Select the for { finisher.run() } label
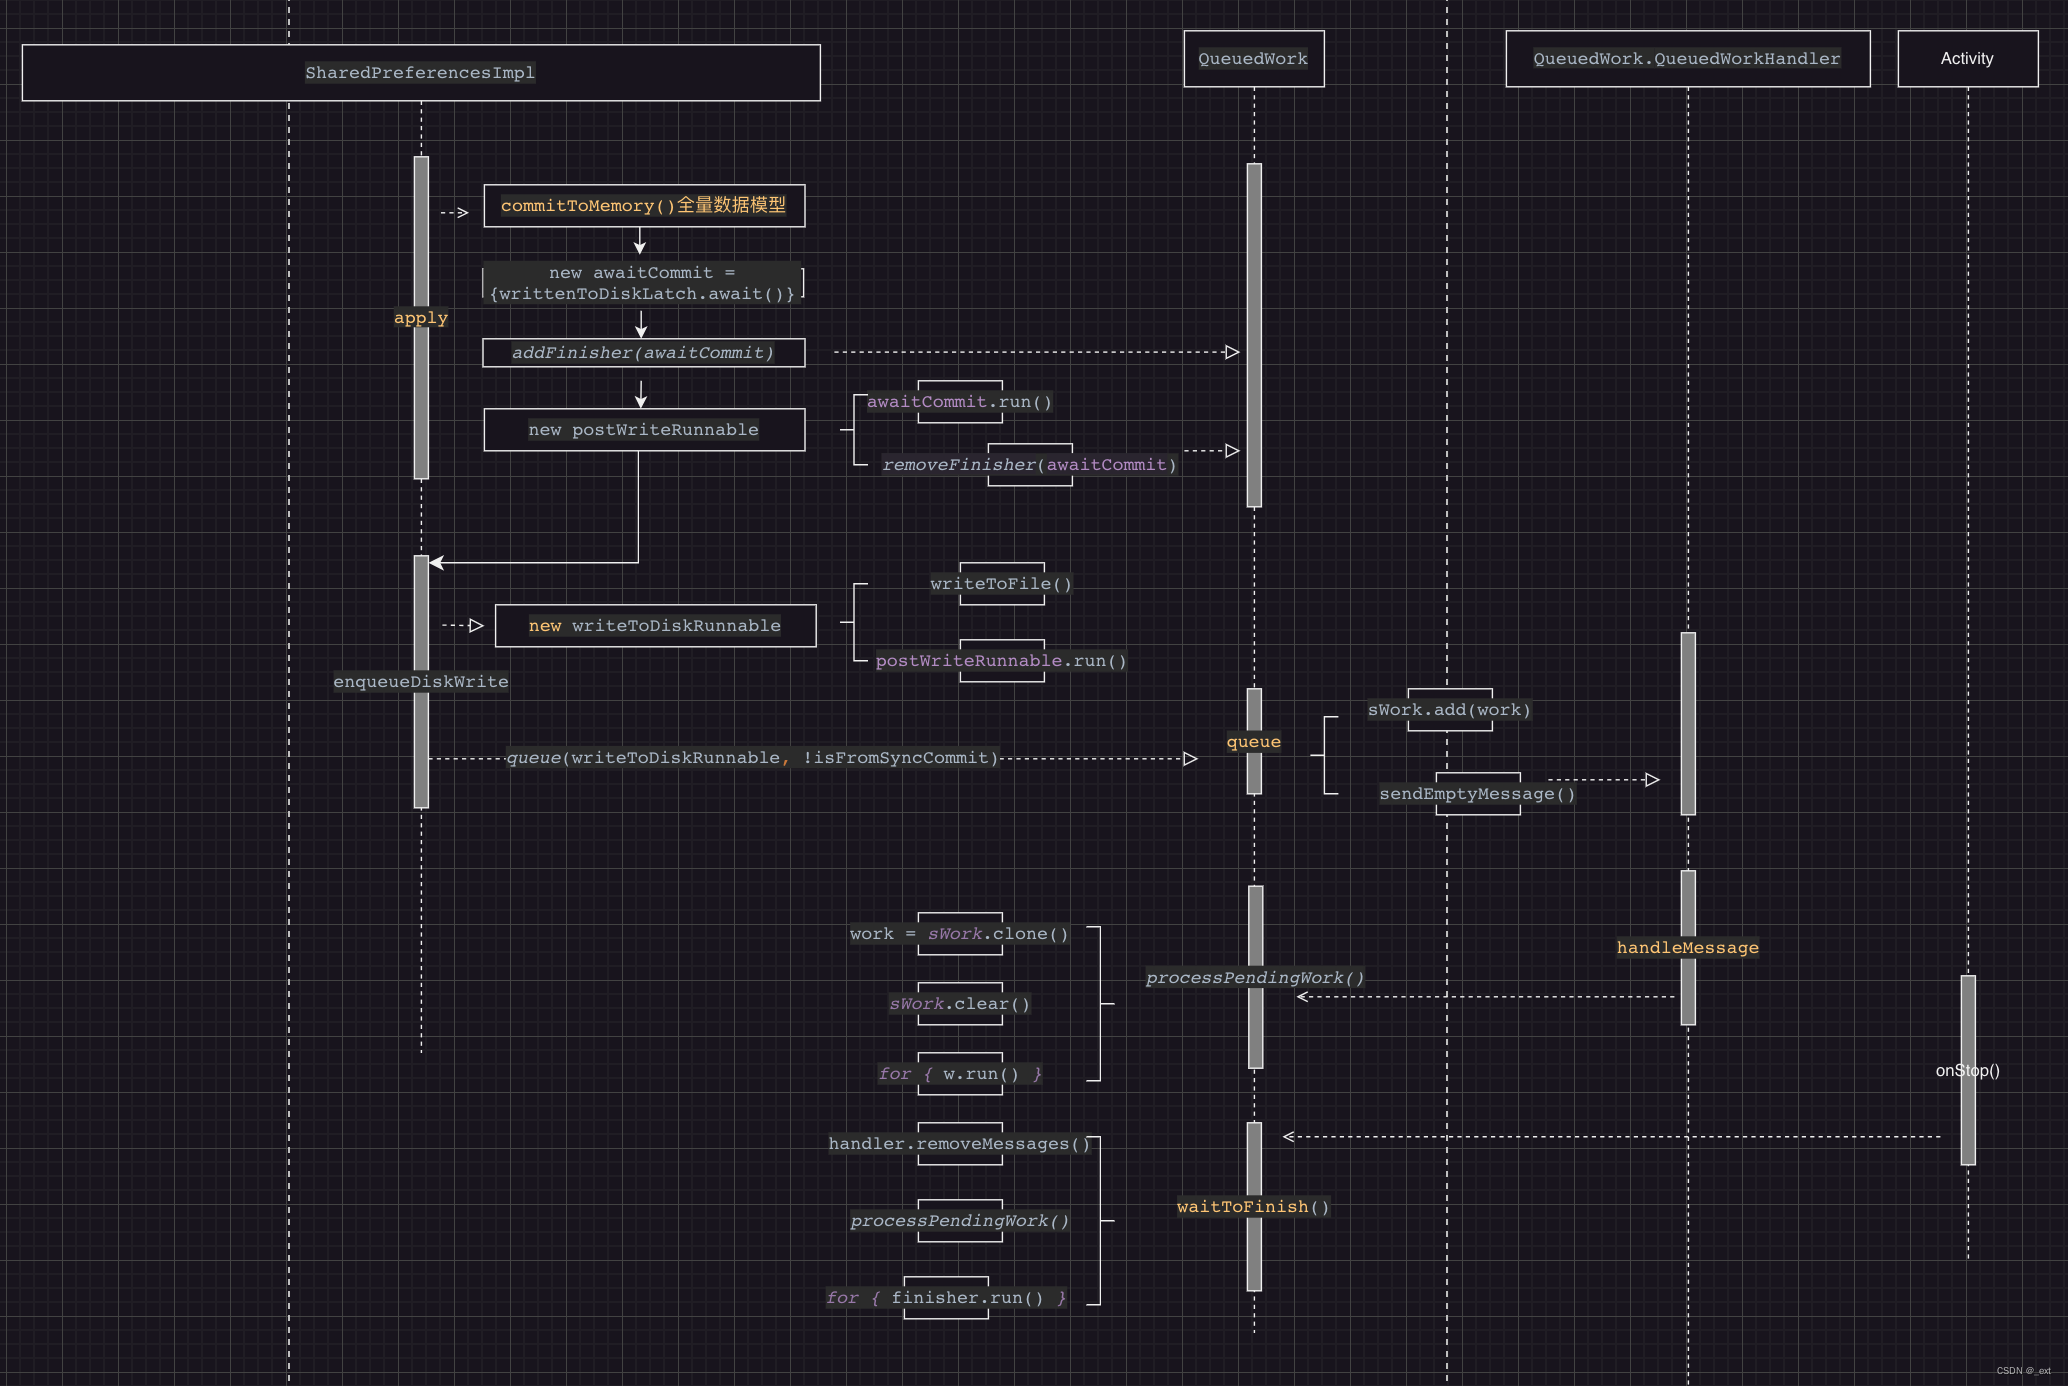This screenshot has height=1386, width=2068. (x=946, y=1298)
